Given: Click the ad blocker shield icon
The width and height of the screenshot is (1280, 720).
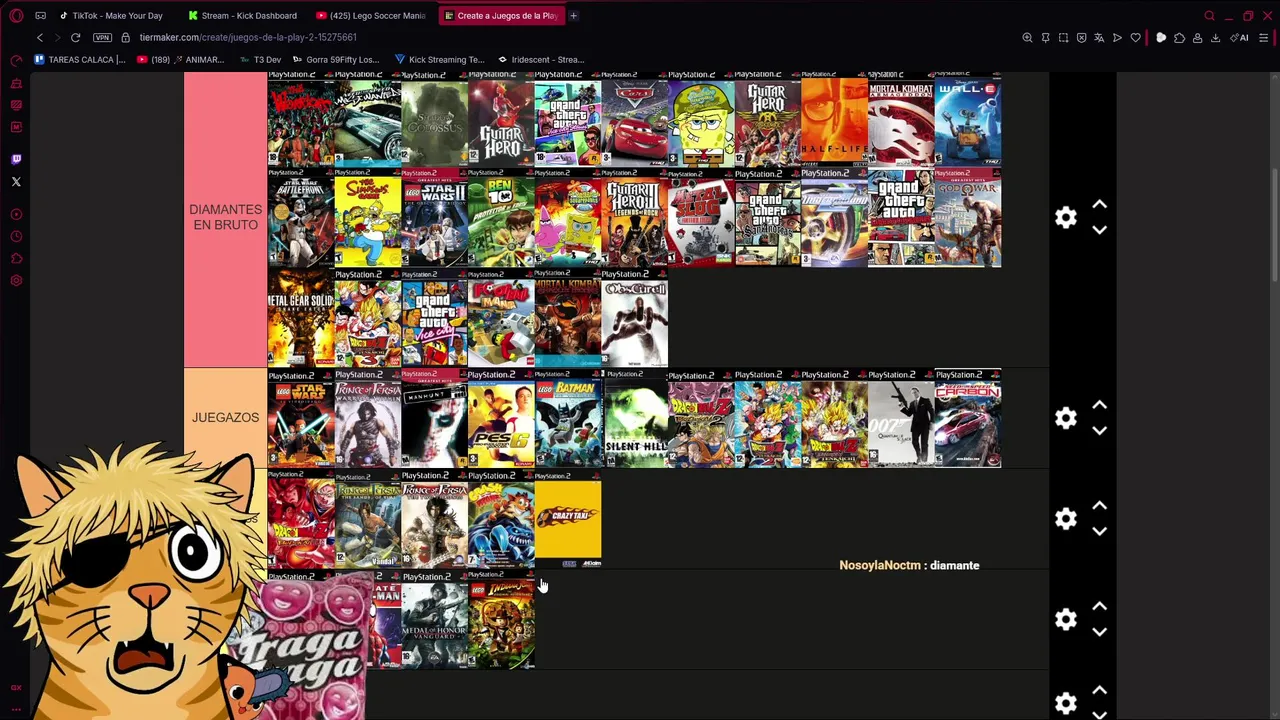Looking at the screenshot, I should pos(1081,38).
